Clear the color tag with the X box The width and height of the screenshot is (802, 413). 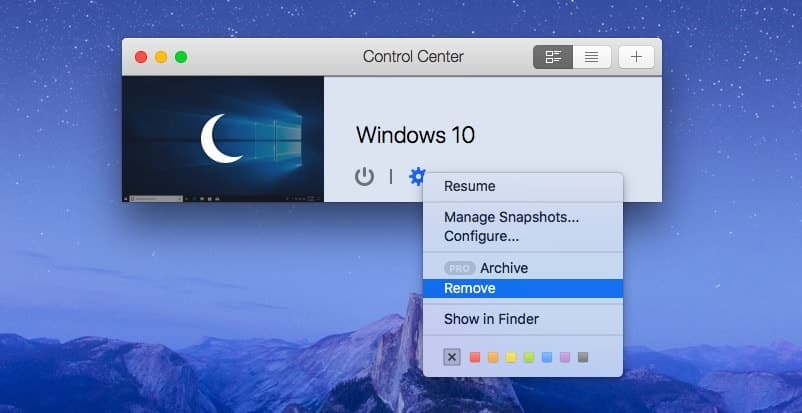[452, 357]
